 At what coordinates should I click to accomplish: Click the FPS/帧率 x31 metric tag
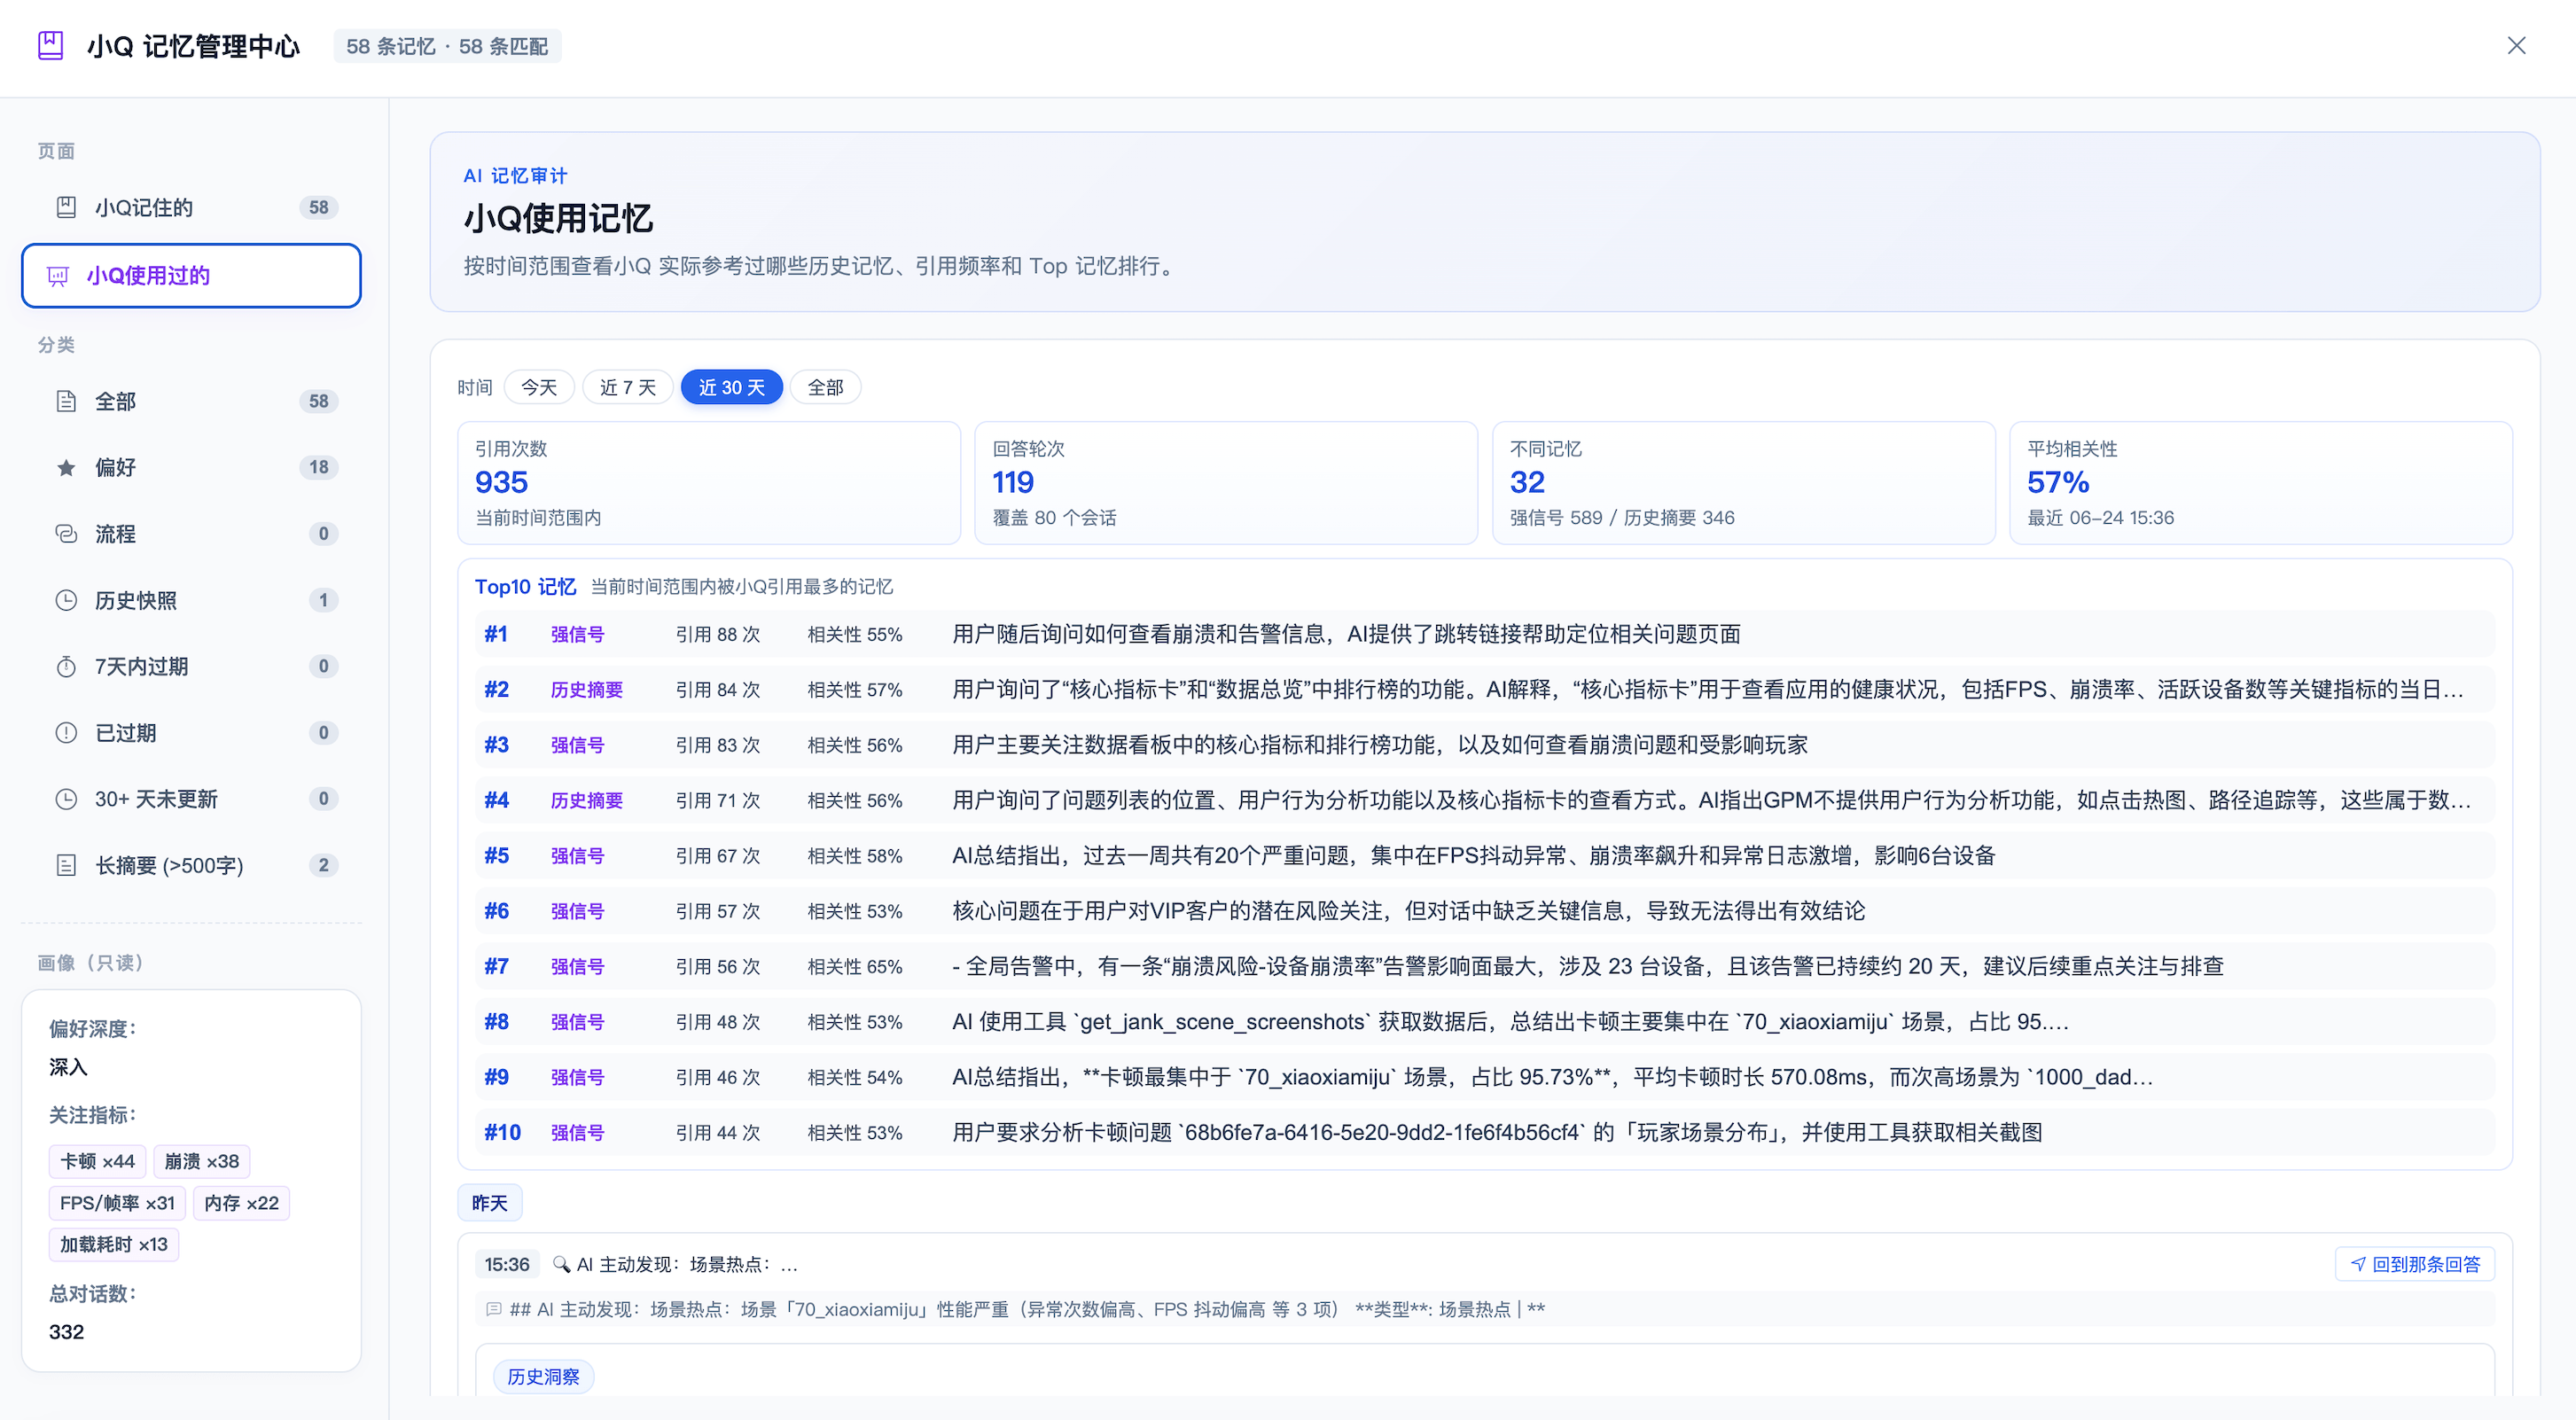117,1203
